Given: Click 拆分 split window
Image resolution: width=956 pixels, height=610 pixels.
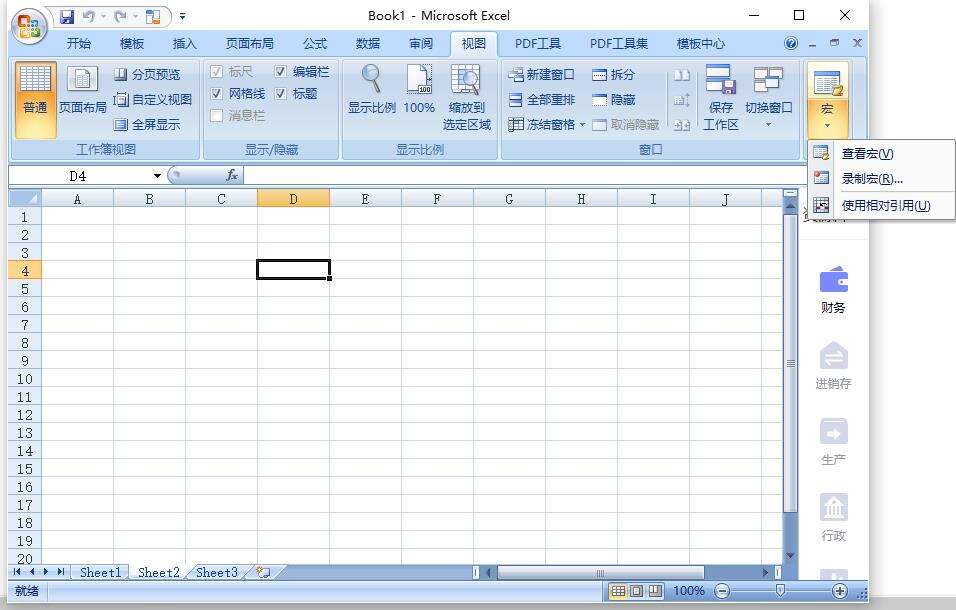Looking at the screenshot, I should click(x=614, y=74).
